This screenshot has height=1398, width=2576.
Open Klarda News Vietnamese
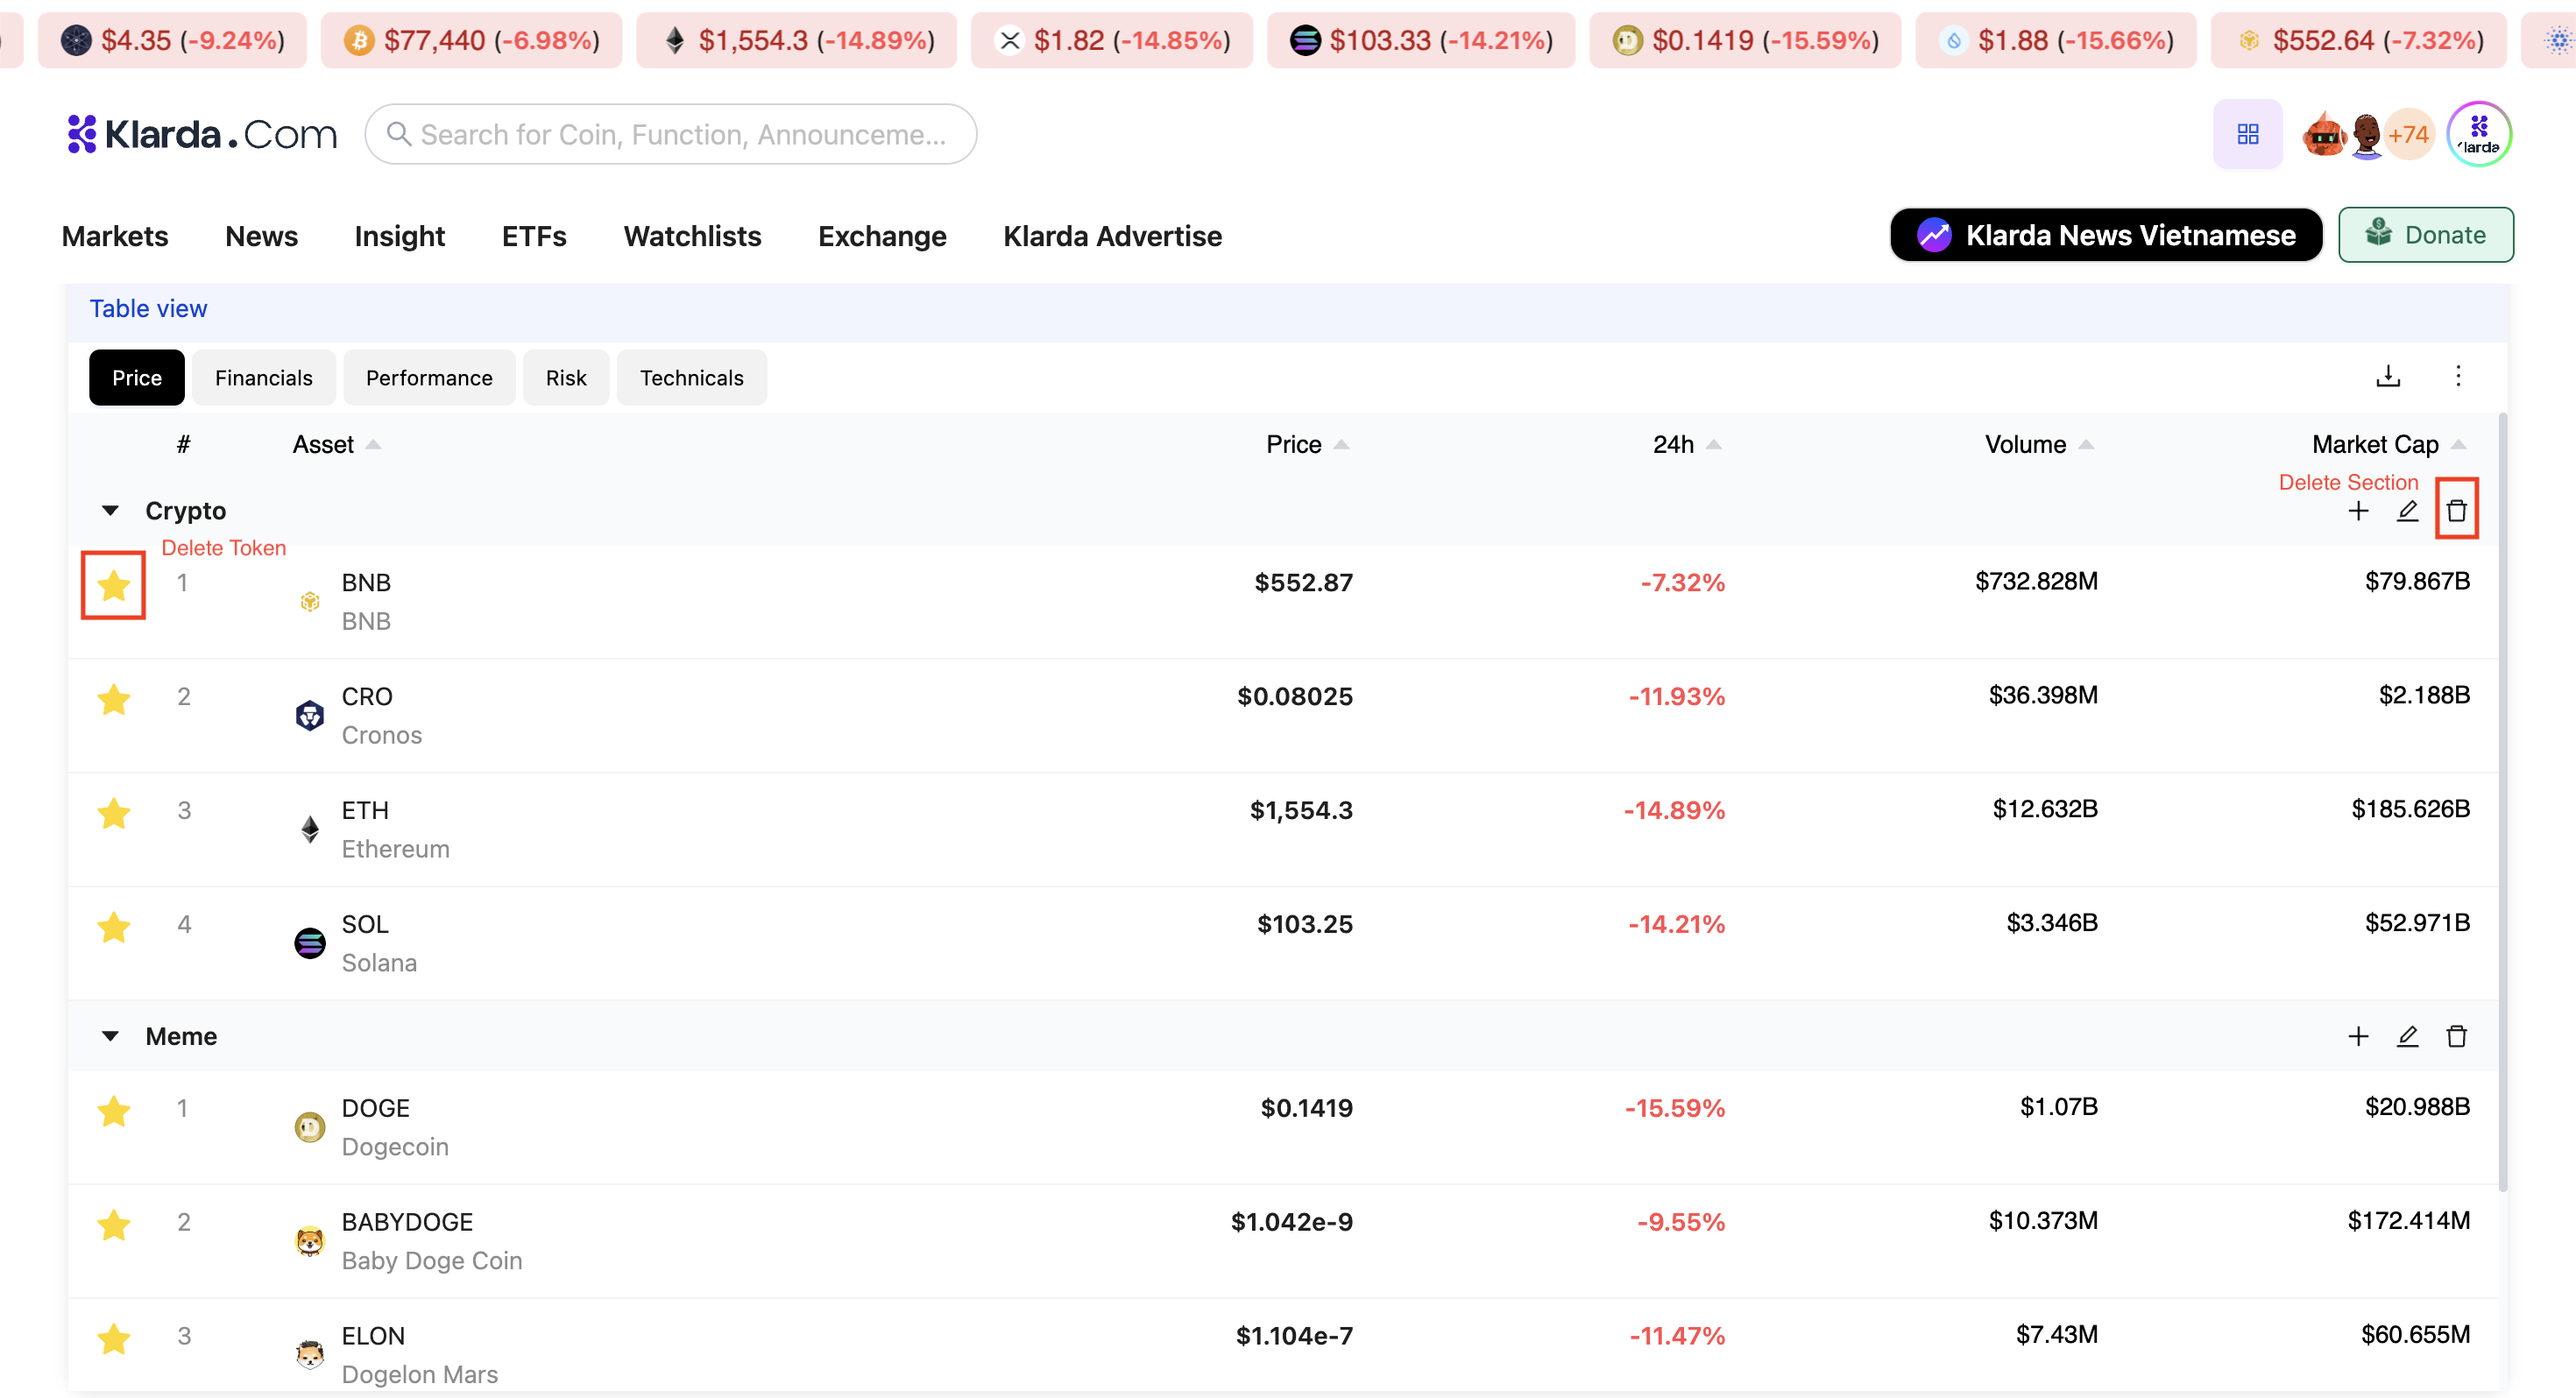pyautogui.click(x=2106, y=235)
